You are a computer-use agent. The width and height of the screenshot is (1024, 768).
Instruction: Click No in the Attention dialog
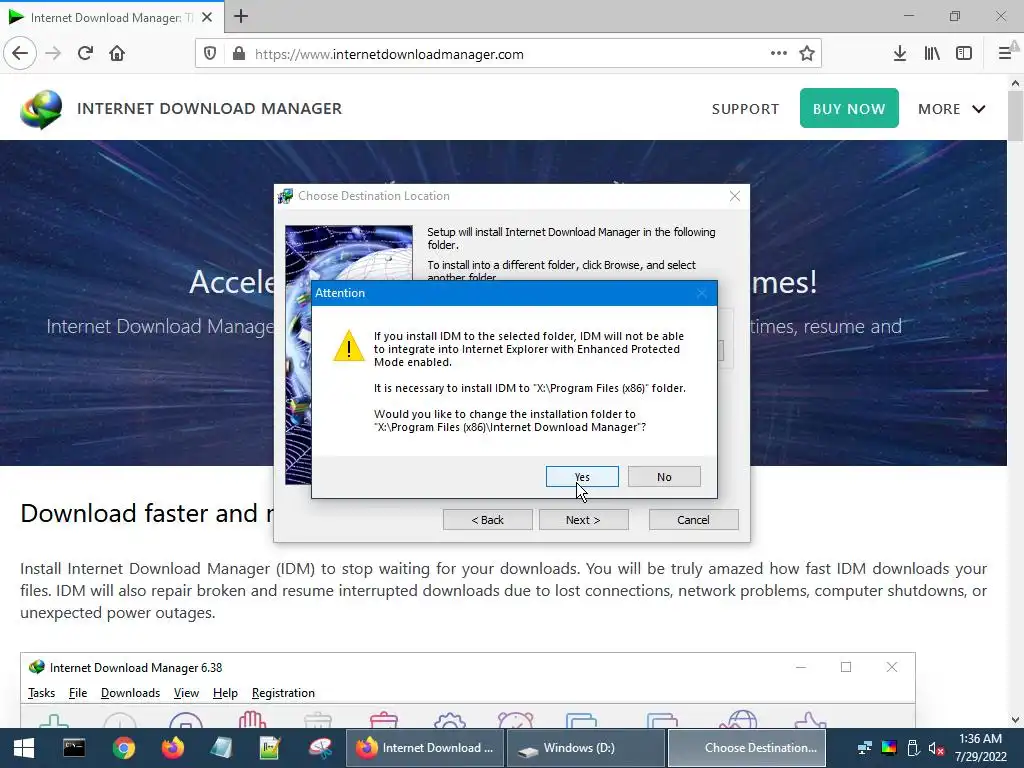tap(664, 477)
